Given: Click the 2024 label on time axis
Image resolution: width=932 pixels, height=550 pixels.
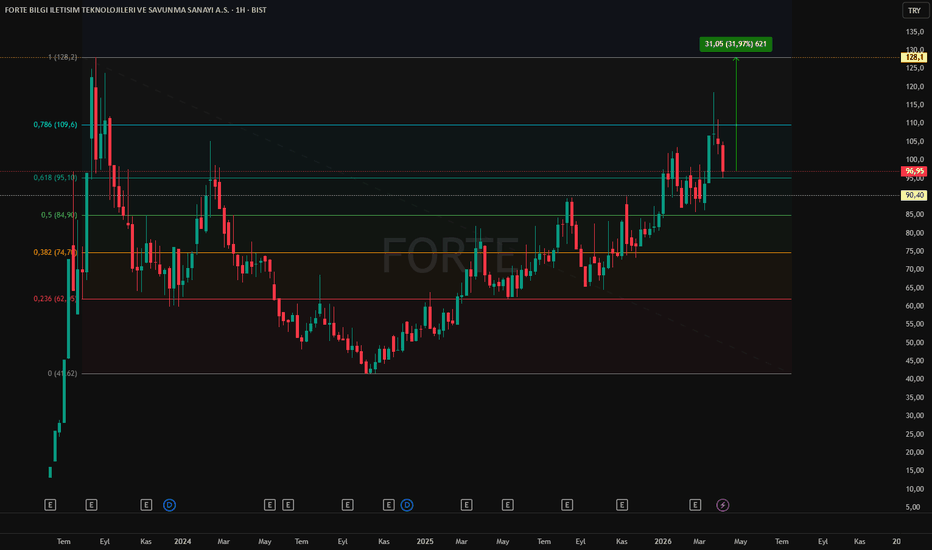Looking at the screenshot, I should point(182,541).
